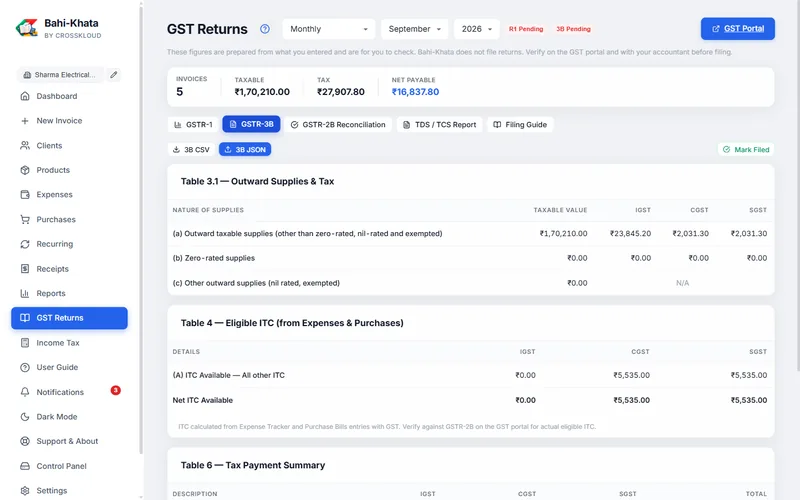
Task: Export the 3B JSON file
Action: coord(245,149)
